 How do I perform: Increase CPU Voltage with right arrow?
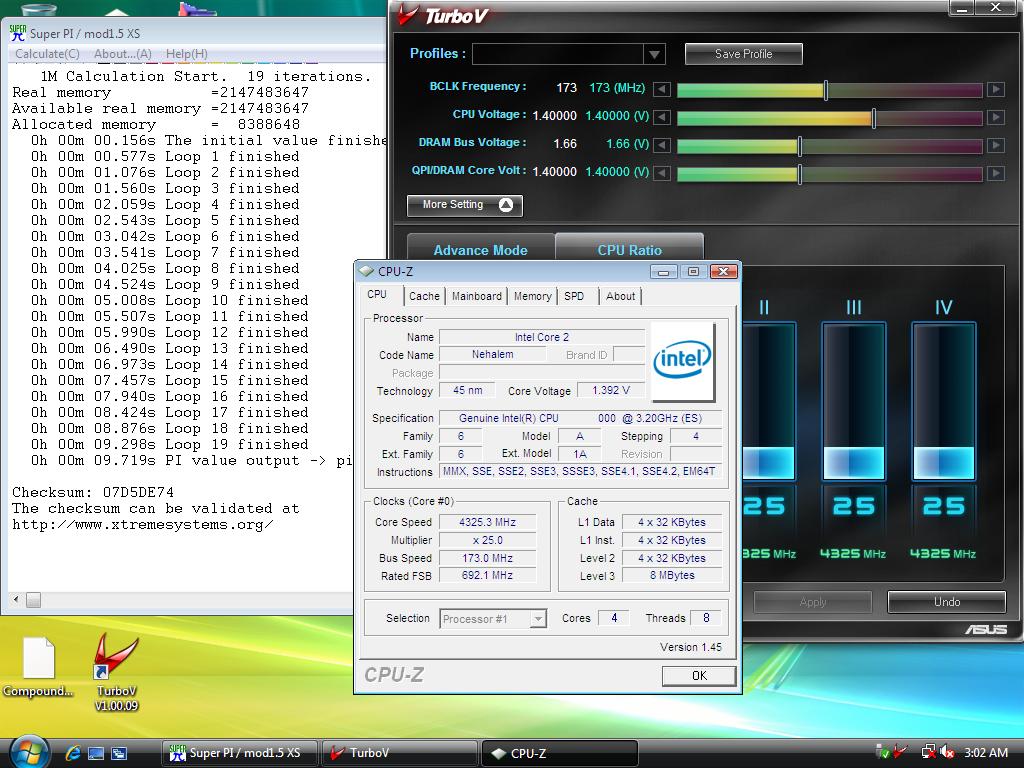(x=995, y=117)
